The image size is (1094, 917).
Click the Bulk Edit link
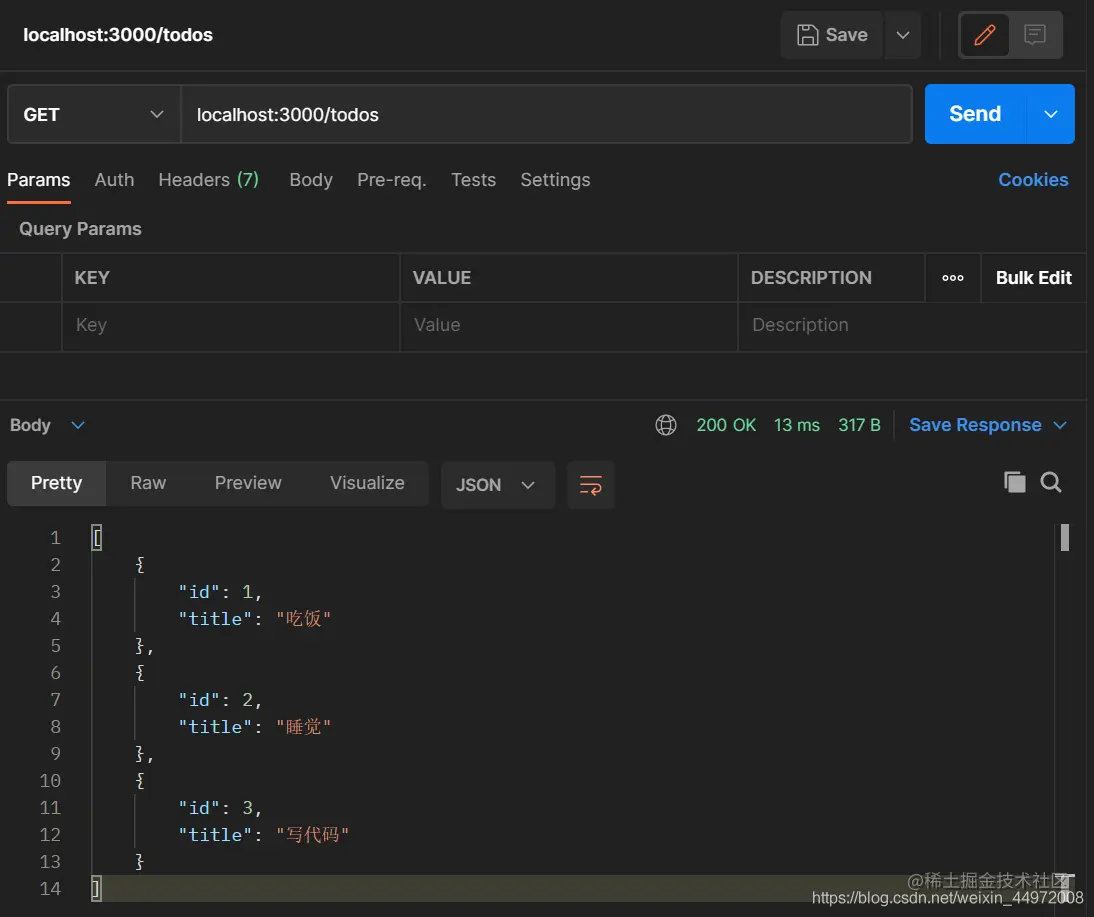[1033, 278]
